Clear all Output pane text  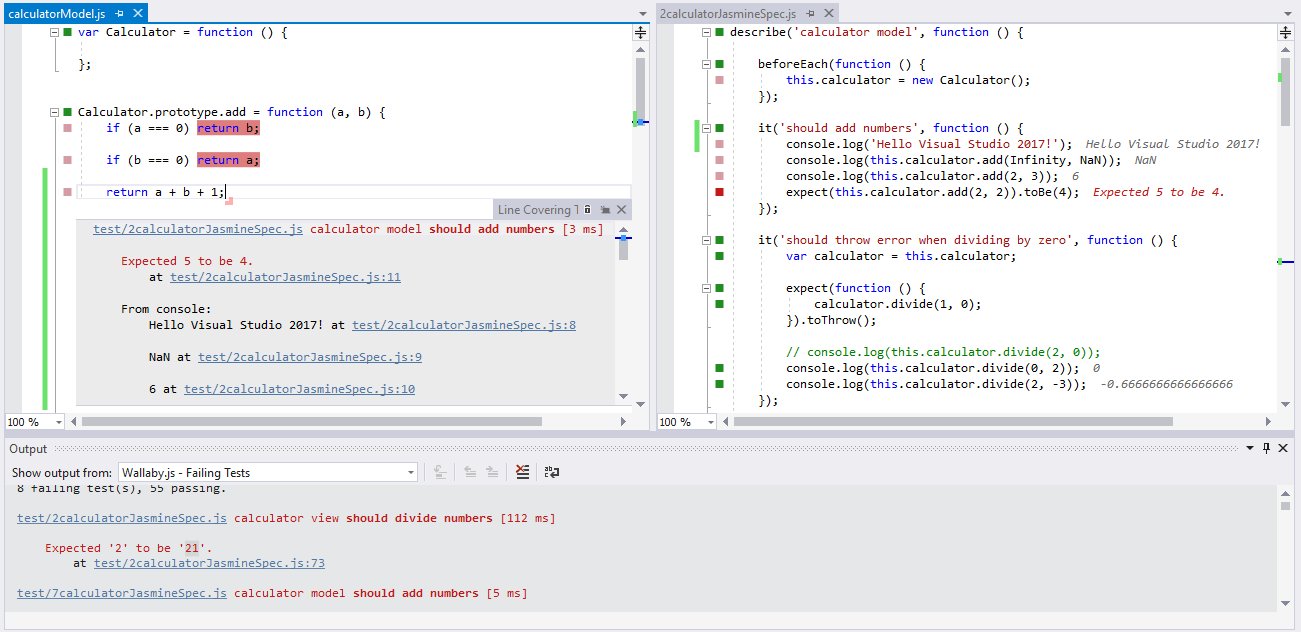tap(522, 472)
